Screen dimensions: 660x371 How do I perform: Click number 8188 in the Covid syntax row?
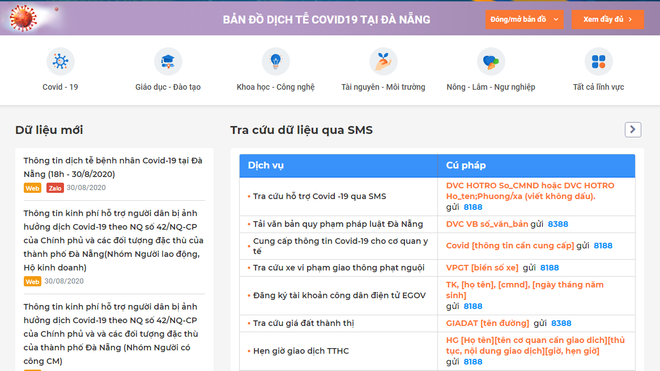click(x=603, y=246)
